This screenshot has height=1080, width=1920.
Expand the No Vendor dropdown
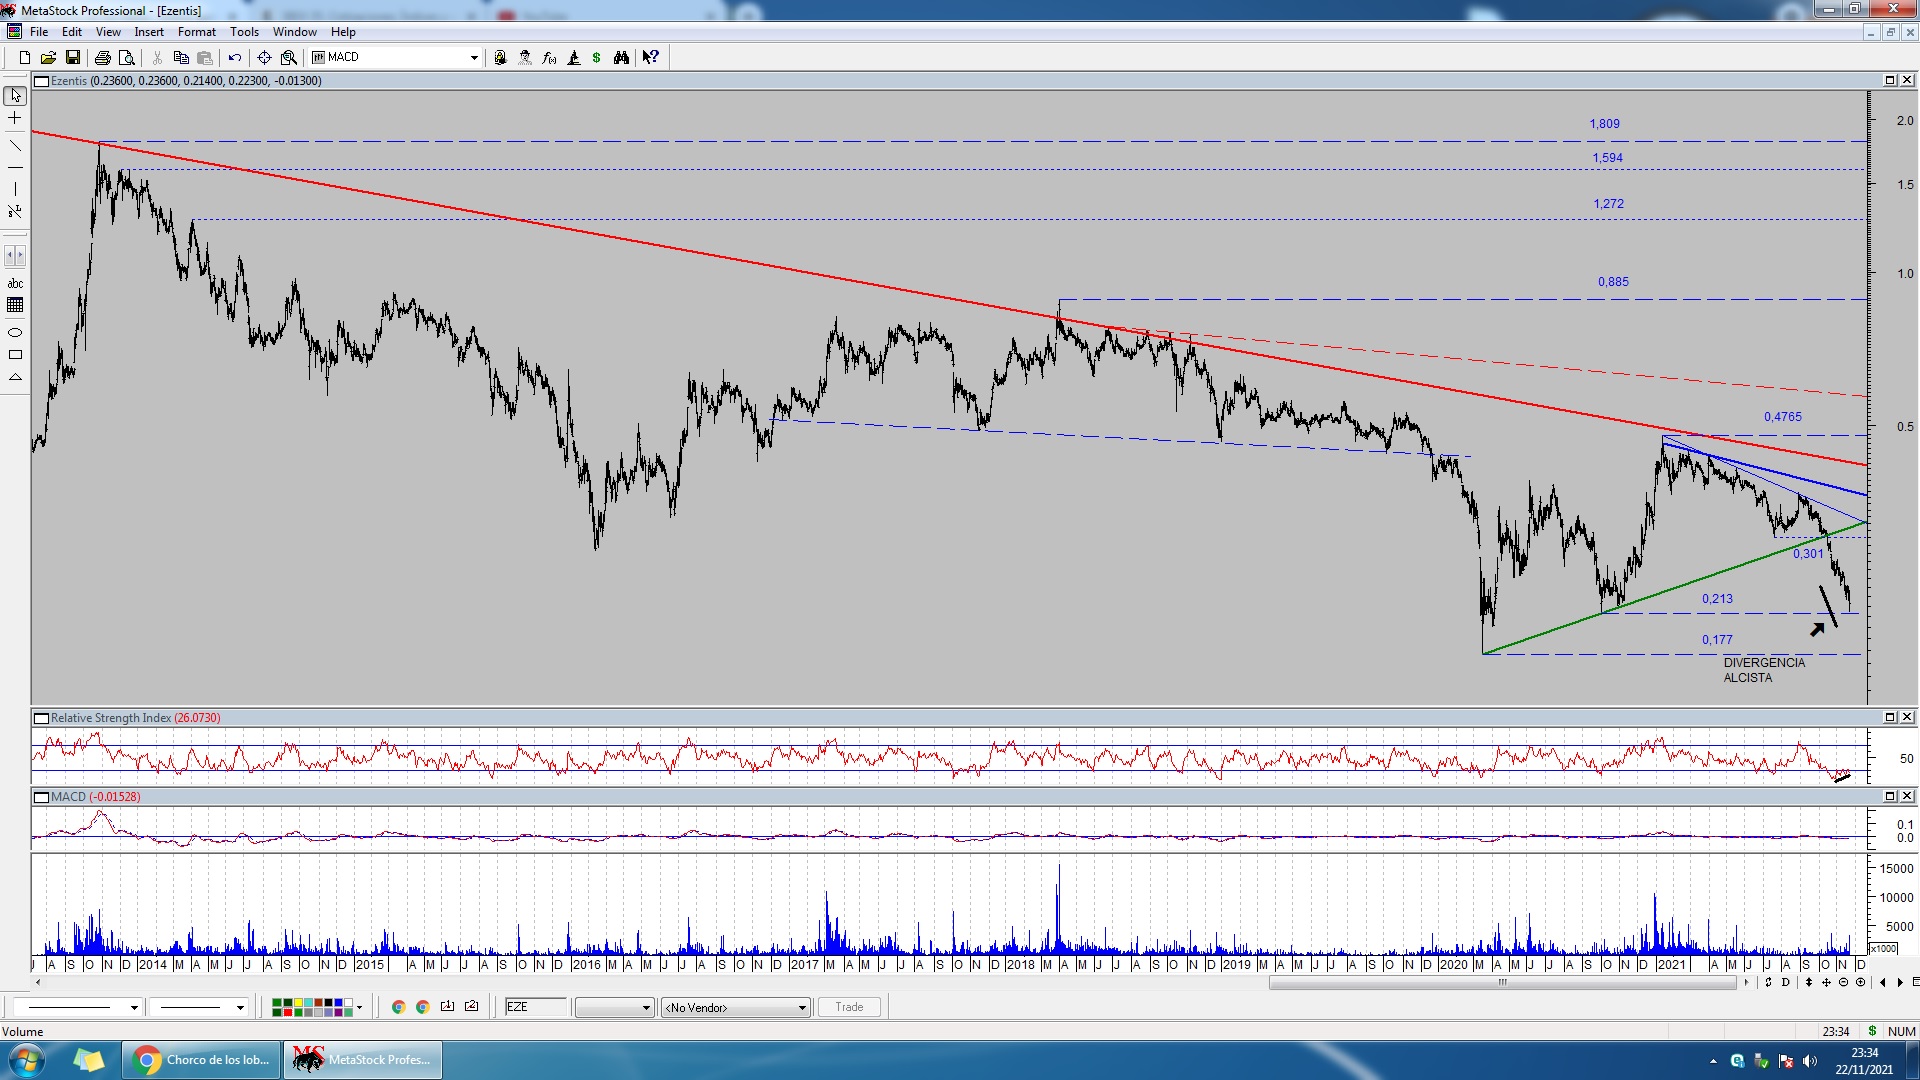click(x=802, y=1008)
